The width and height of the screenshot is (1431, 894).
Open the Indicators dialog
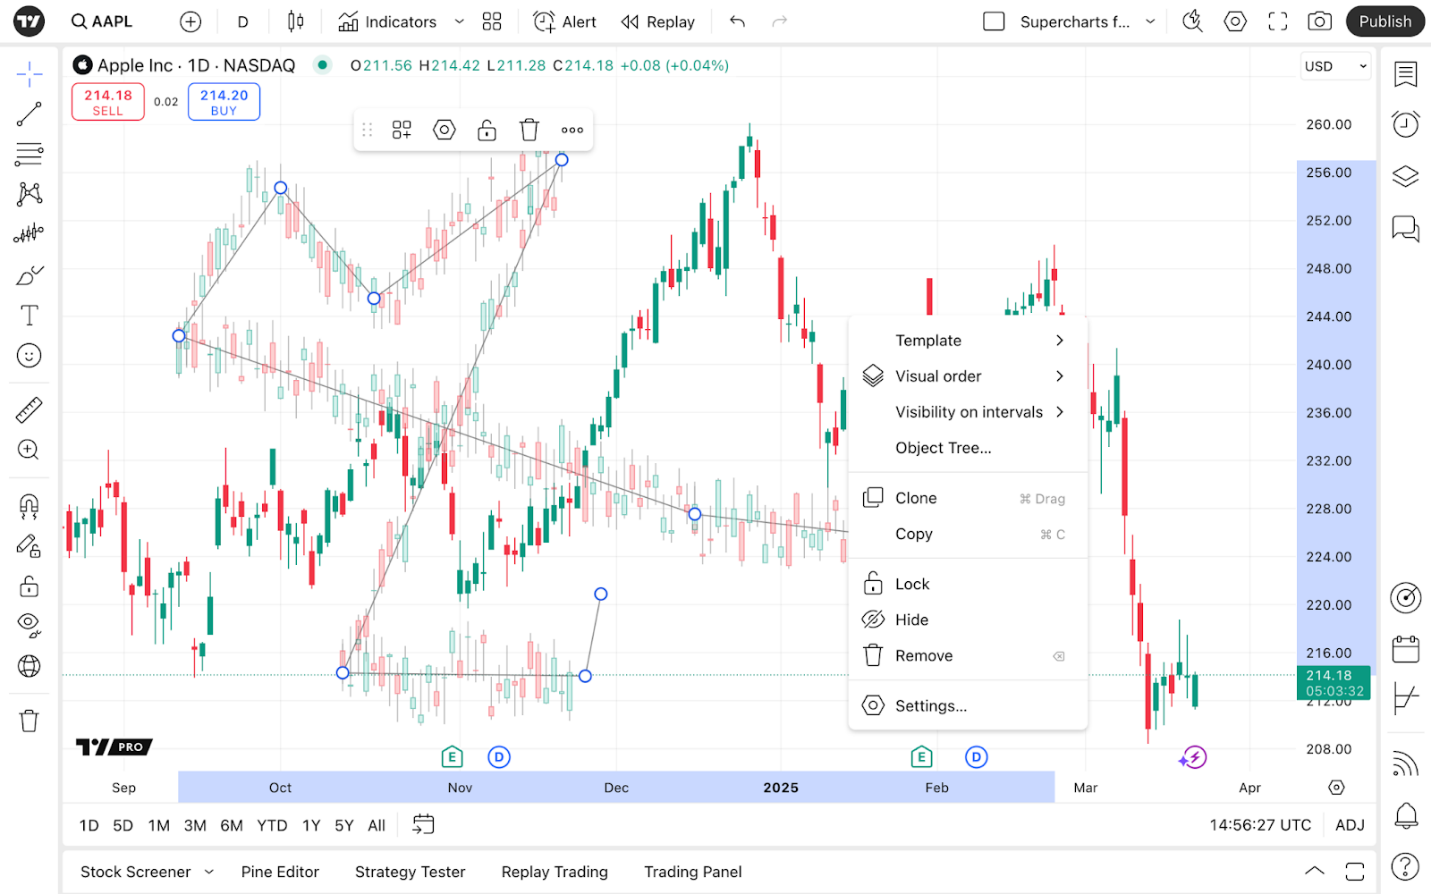[387, 21]
